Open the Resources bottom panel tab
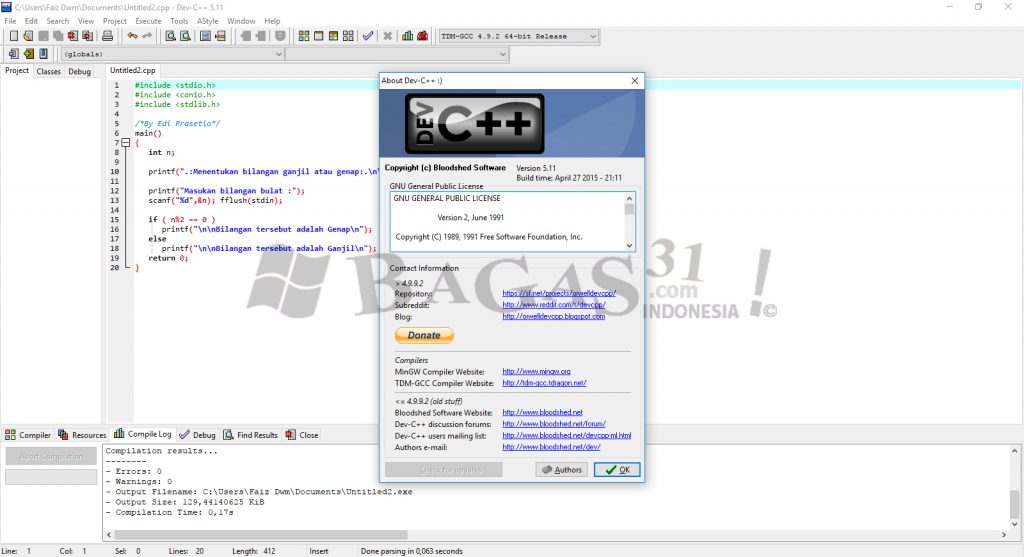 [82, 435]
